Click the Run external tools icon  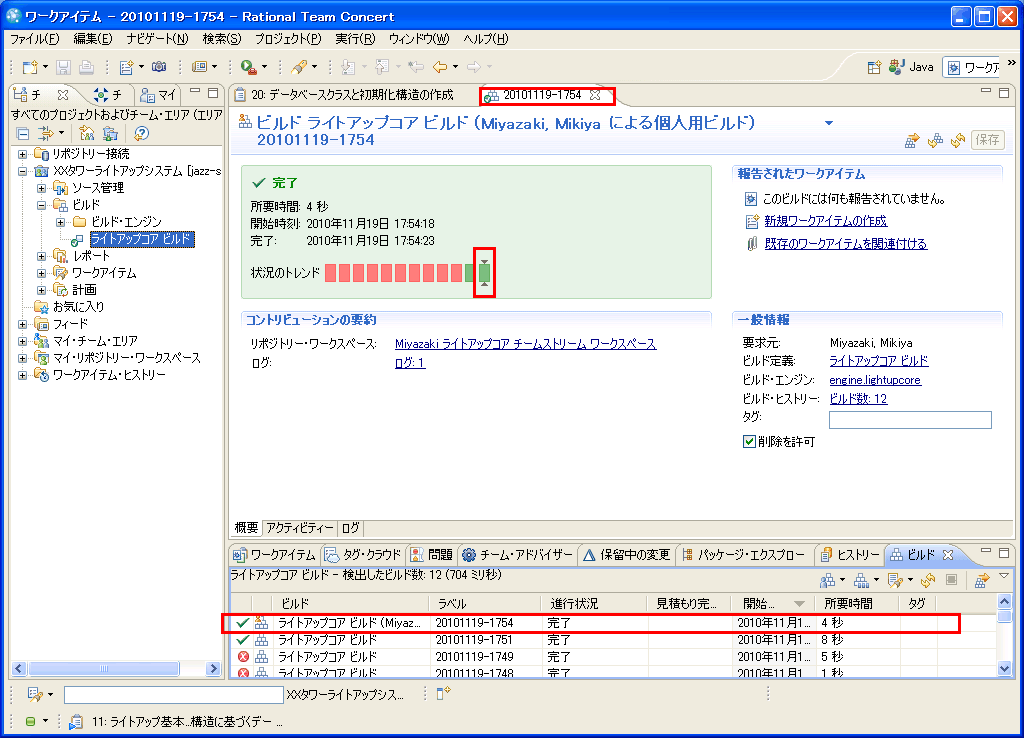pyautogui.click(x=248, y=67)
